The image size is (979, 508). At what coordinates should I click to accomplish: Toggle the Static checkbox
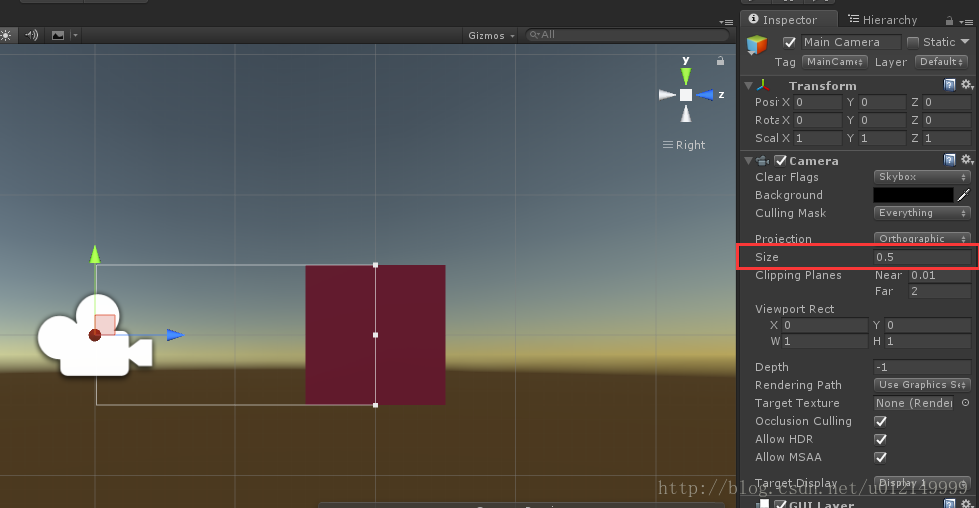pos(913,42)
